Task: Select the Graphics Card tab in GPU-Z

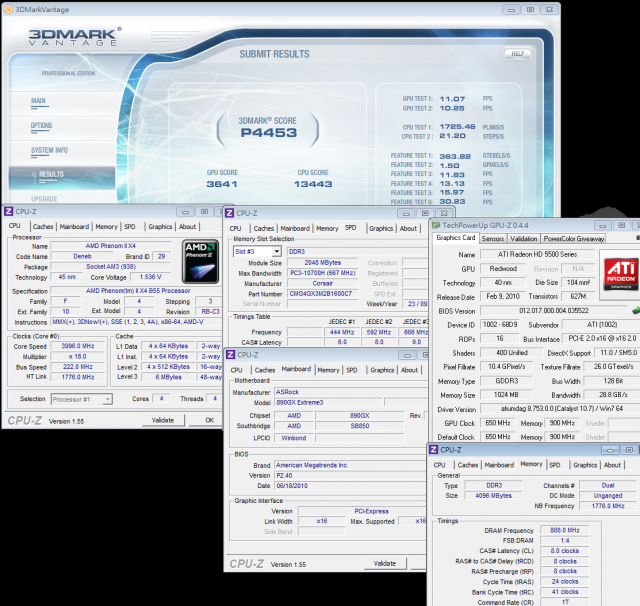Action: (x=456, y=238)
